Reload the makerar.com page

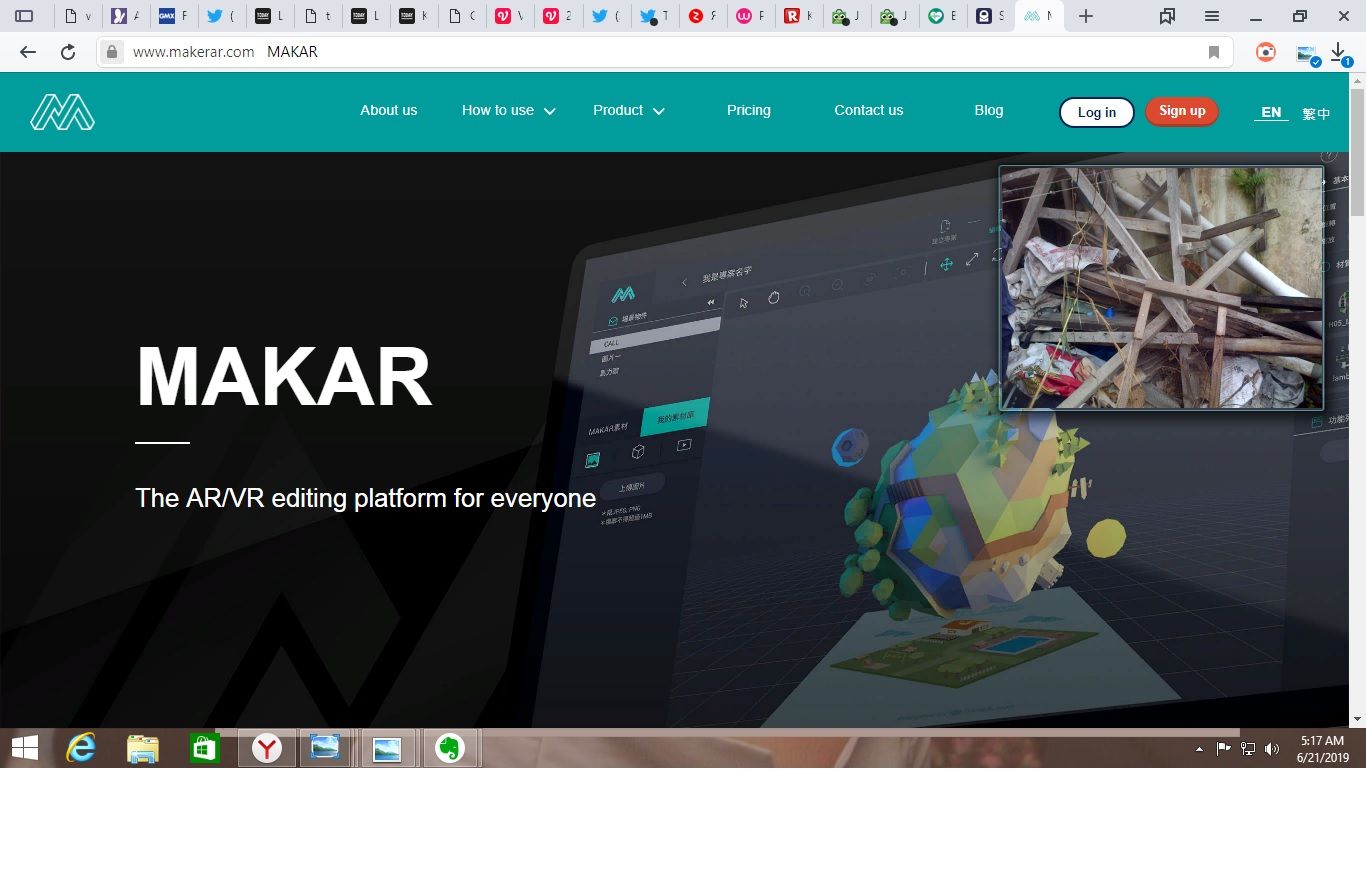[x=68, y=52]
